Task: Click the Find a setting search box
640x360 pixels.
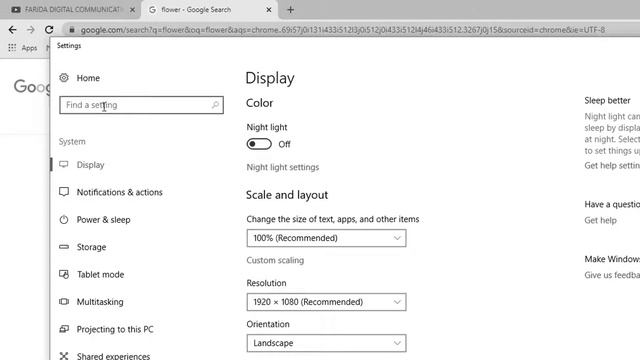Action: 141,105
